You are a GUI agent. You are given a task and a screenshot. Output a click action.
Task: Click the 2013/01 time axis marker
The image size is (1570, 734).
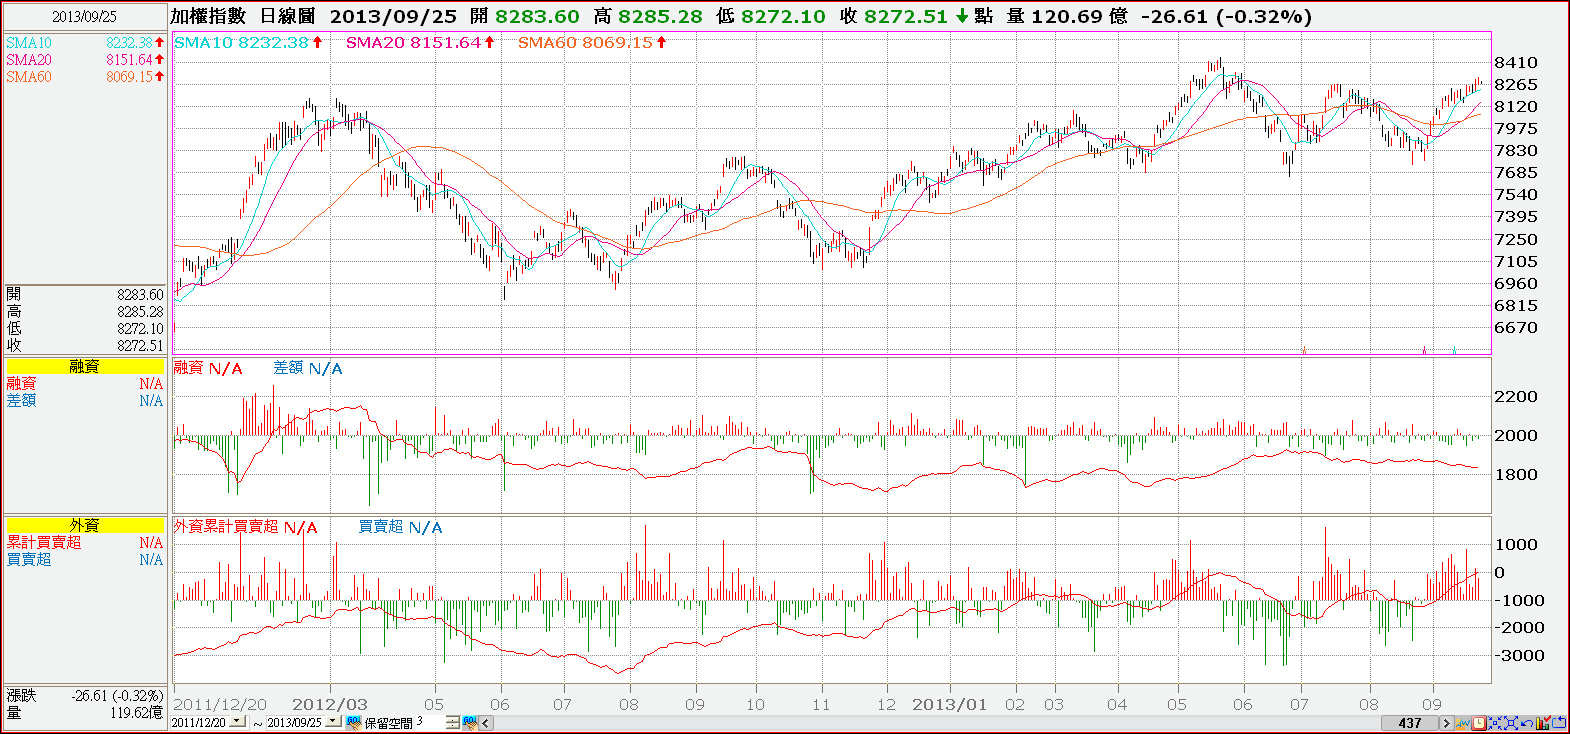tap(949, 704)
